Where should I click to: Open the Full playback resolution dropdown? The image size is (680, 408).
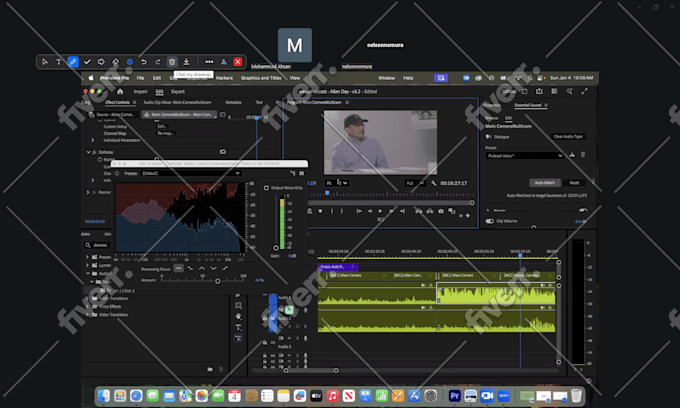(415, 183)
